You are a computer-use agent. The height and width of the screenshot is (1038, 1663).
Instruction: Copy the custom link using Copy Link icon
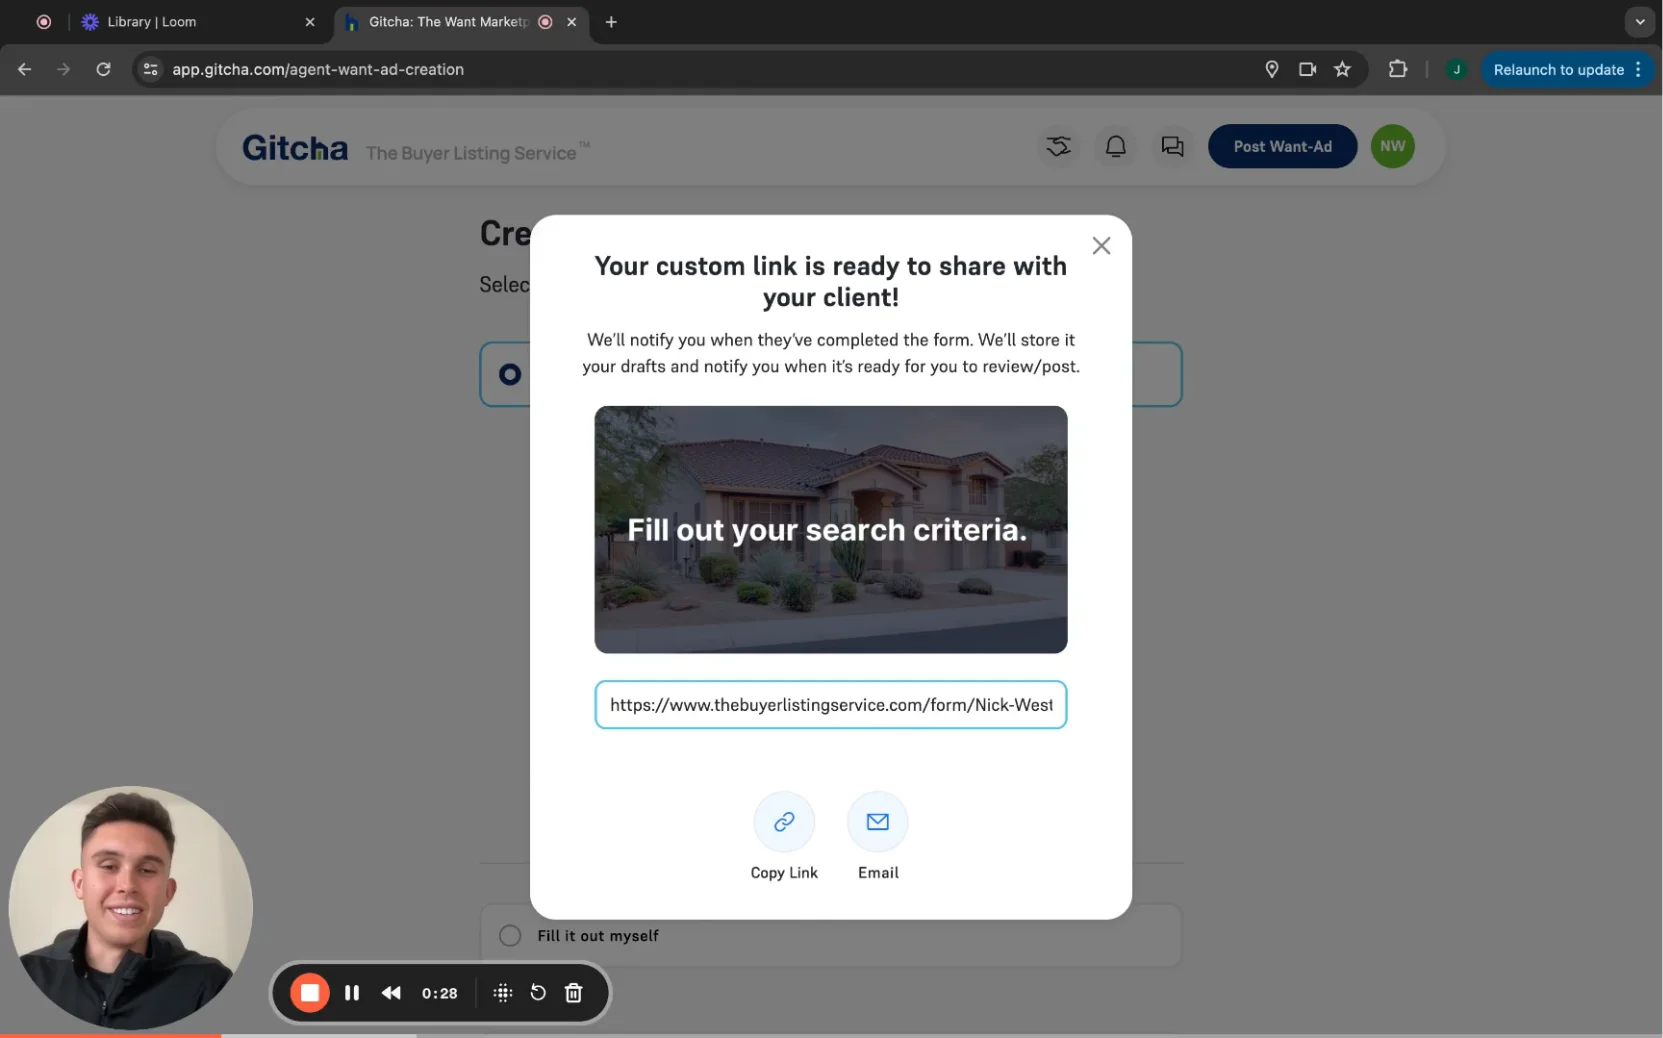[784, 822]
